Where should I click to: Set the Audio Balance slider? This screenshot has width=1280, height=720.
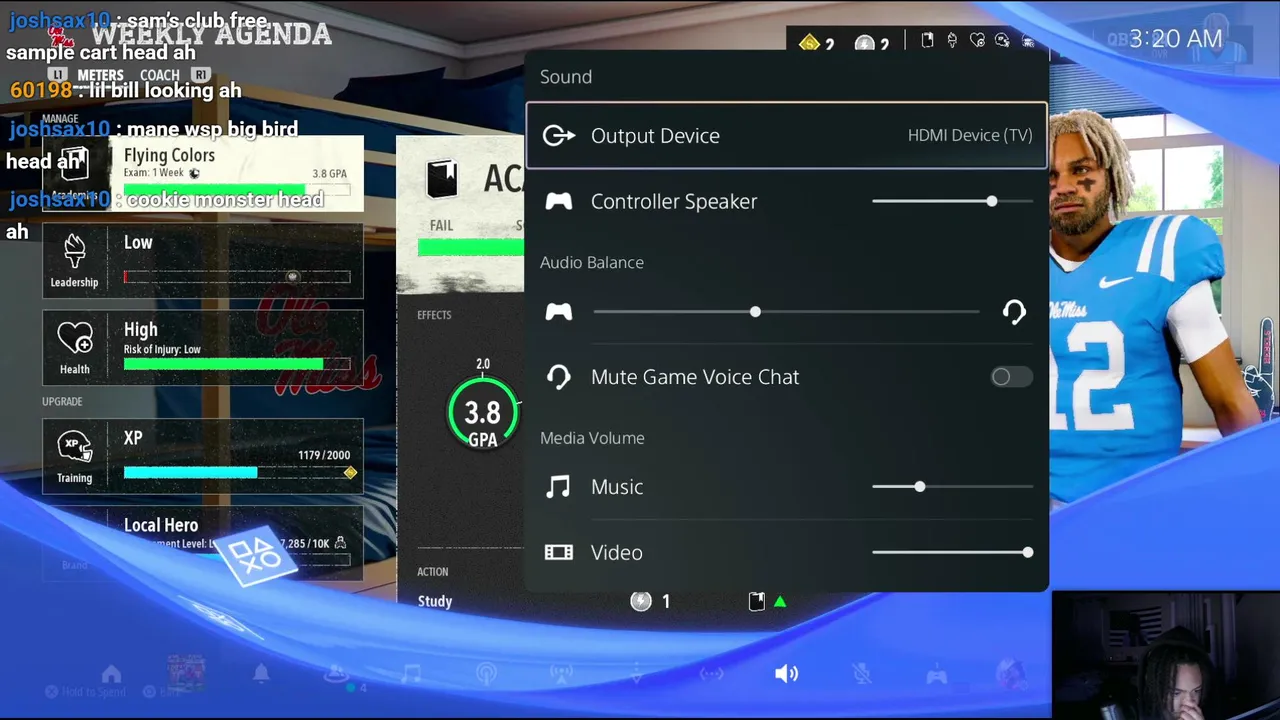click(786, 312)
